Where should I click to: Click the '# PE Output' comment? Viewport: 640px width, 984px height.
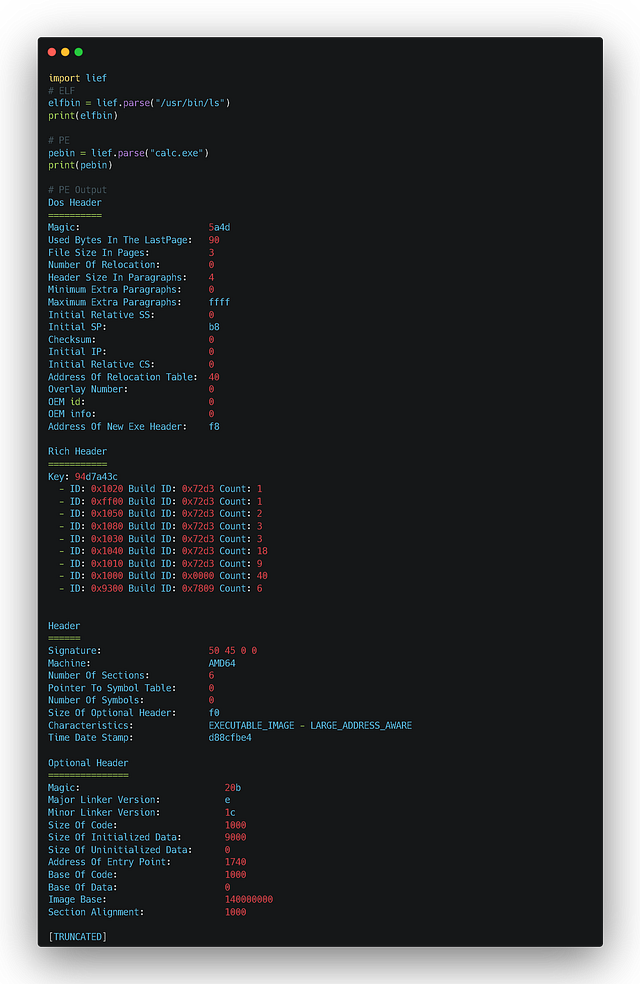[x=77, y=190]
